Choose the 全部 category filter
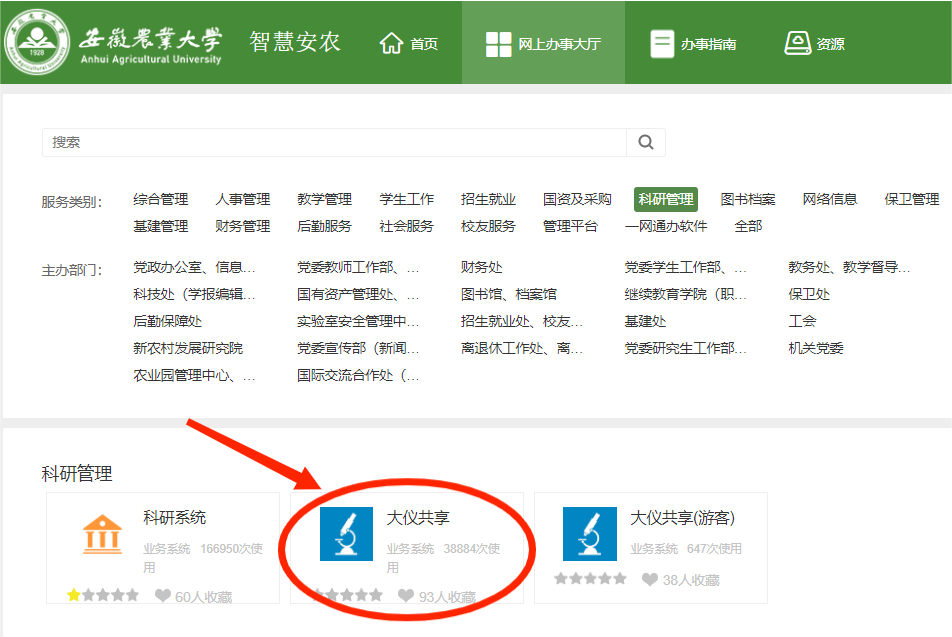 748,226
